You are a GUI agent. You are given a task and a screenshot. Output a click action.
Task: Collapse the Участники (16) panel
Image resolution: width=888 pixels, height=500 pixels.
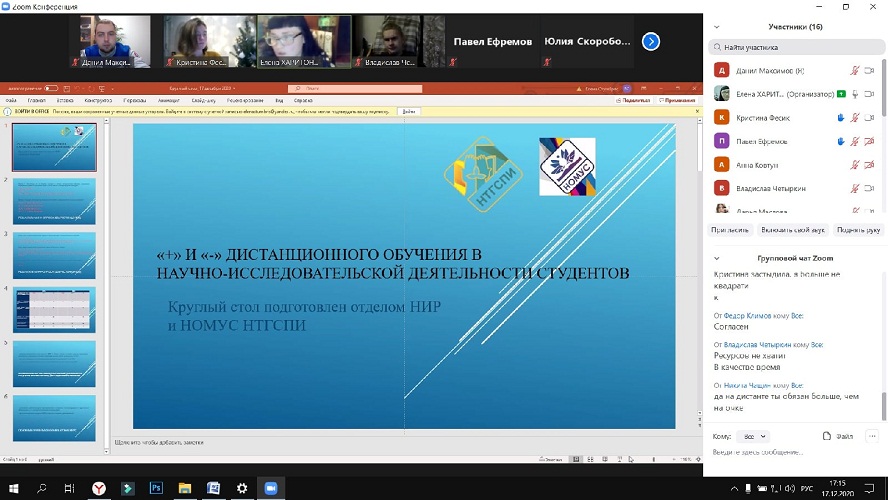pyautogui.click(x=718, y=27)
